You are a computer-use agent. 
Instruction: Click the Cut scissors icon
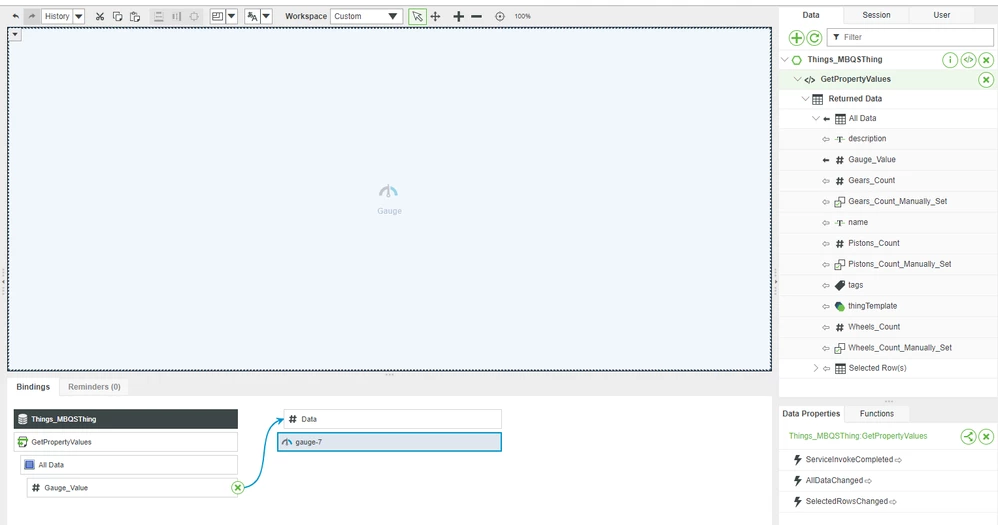(x=100, y=17)
